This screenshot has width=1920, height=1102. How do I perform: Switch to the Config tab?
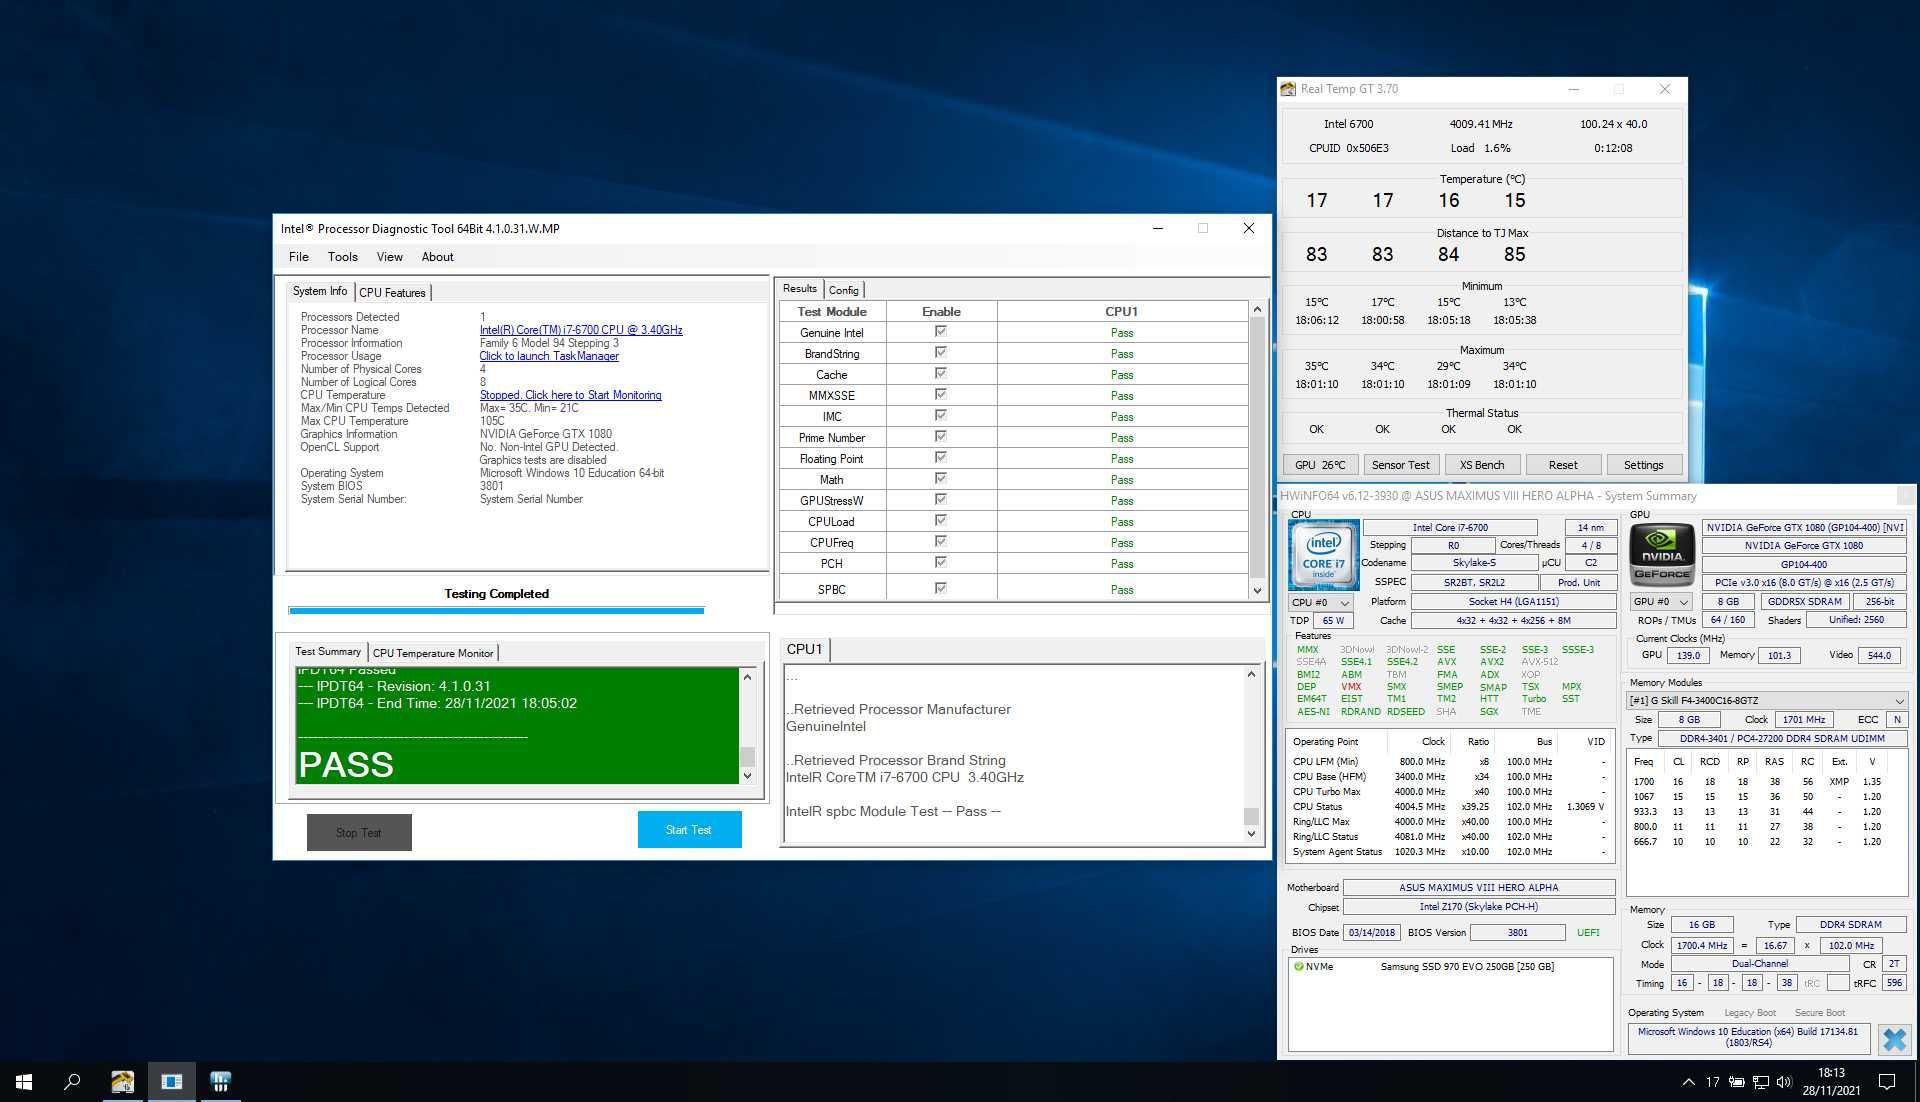point(843,290)
